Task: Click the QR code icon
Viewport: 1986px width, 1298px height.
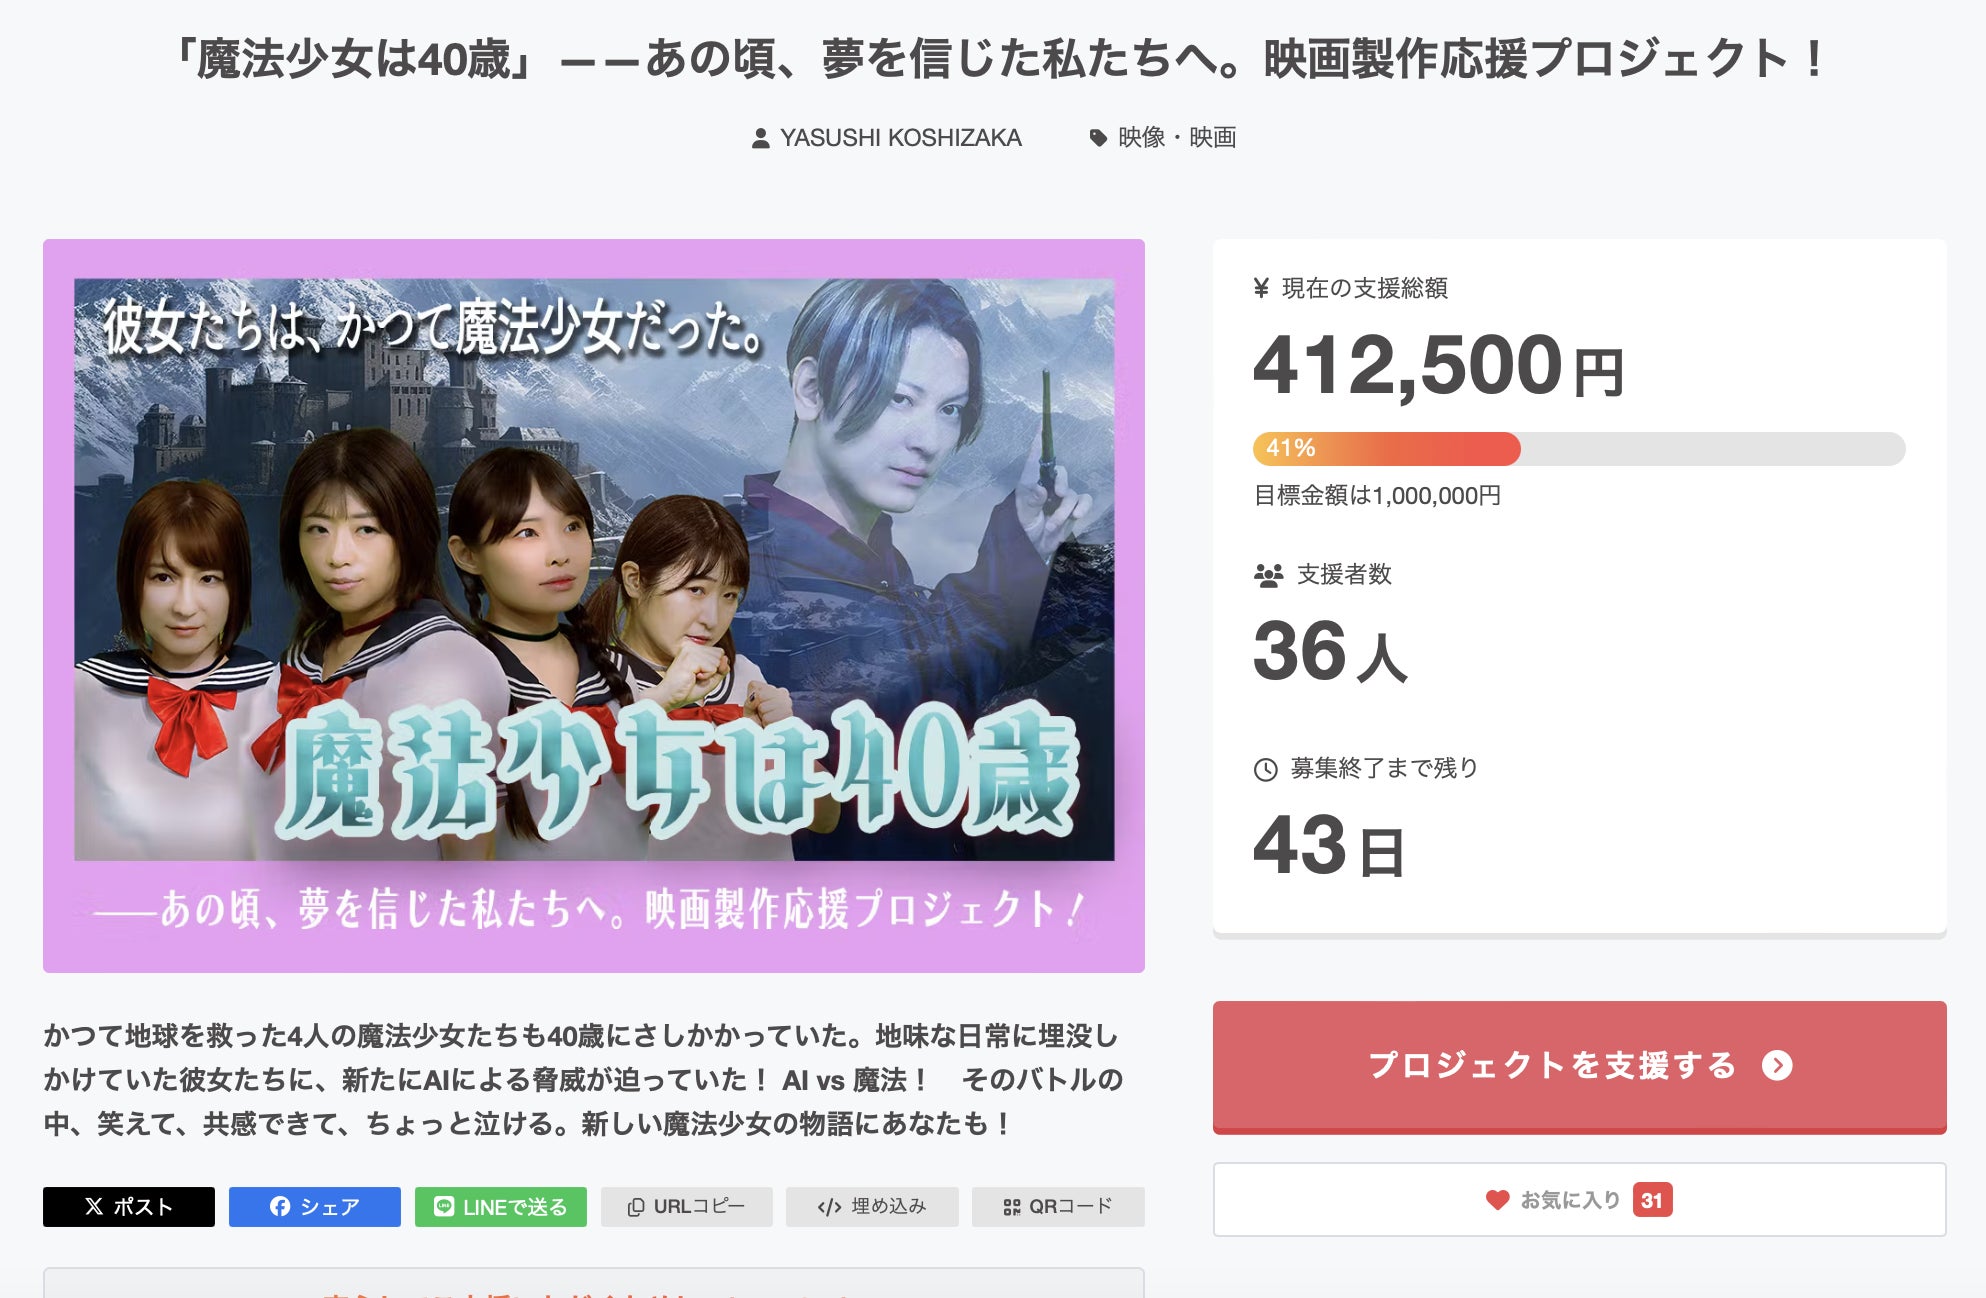Action: click(x=1012, y=1207)
